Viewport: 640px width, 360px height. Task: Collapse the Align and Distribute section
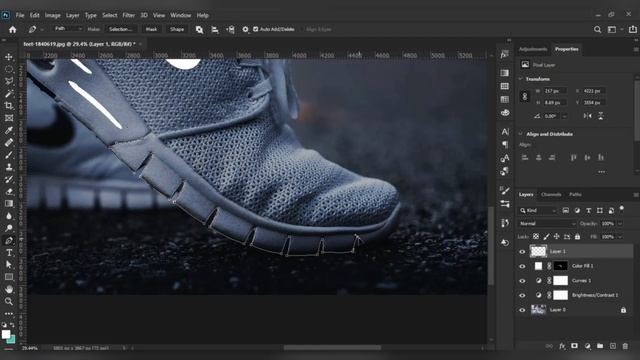point(520,134)
